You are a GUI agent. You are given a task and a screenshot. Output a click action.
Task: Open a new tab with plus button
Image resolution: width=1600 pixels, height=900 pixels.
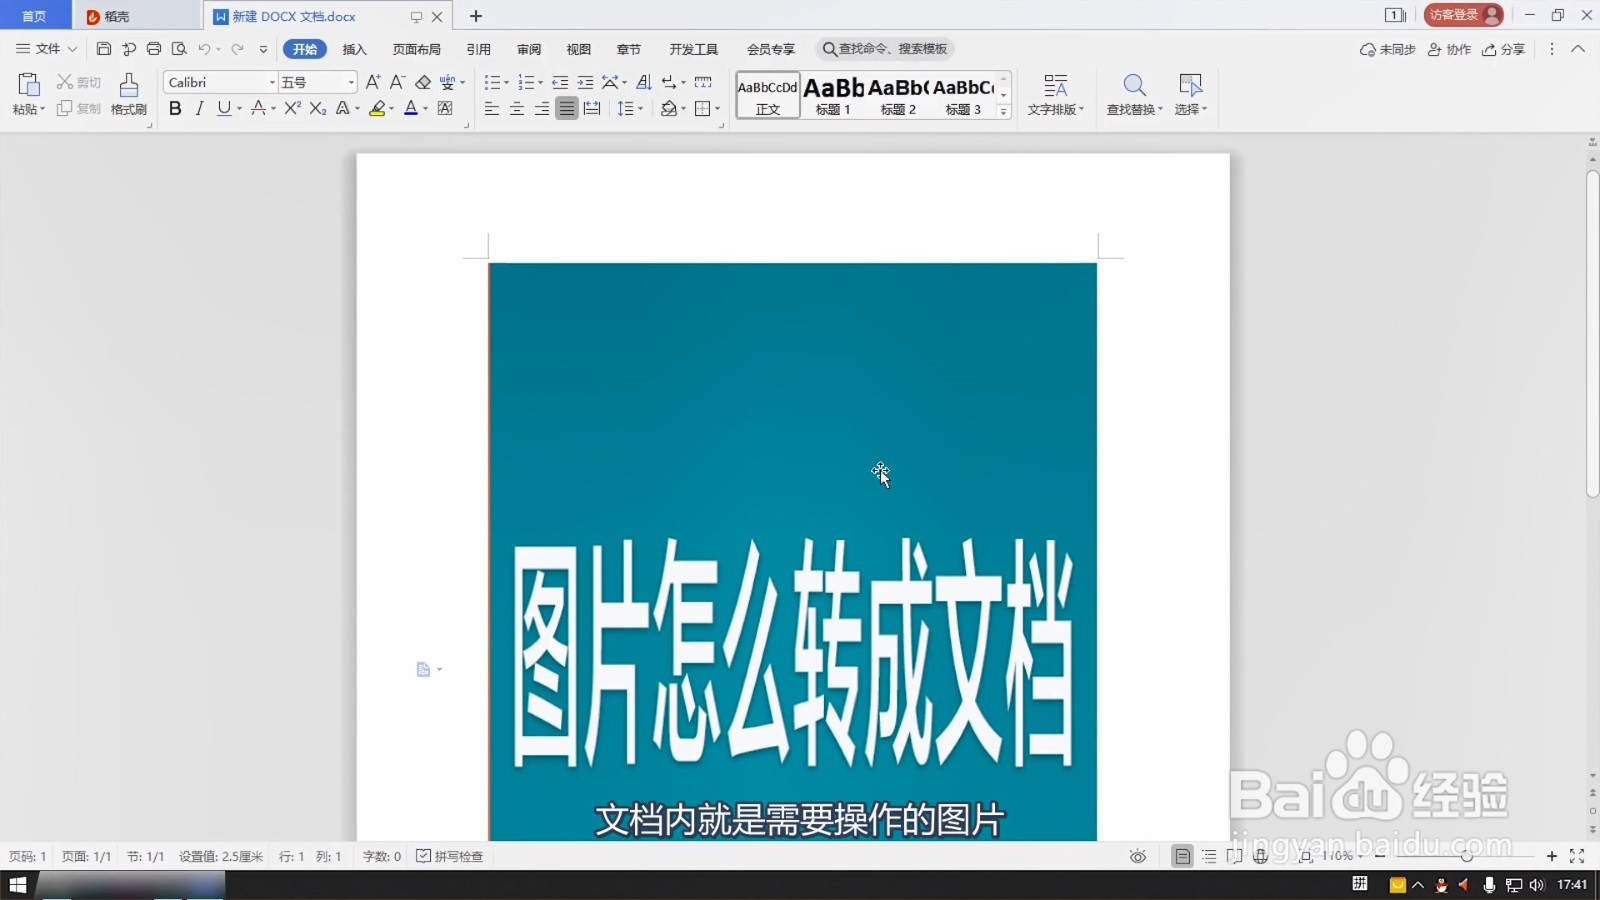click(x=476, y=16)
